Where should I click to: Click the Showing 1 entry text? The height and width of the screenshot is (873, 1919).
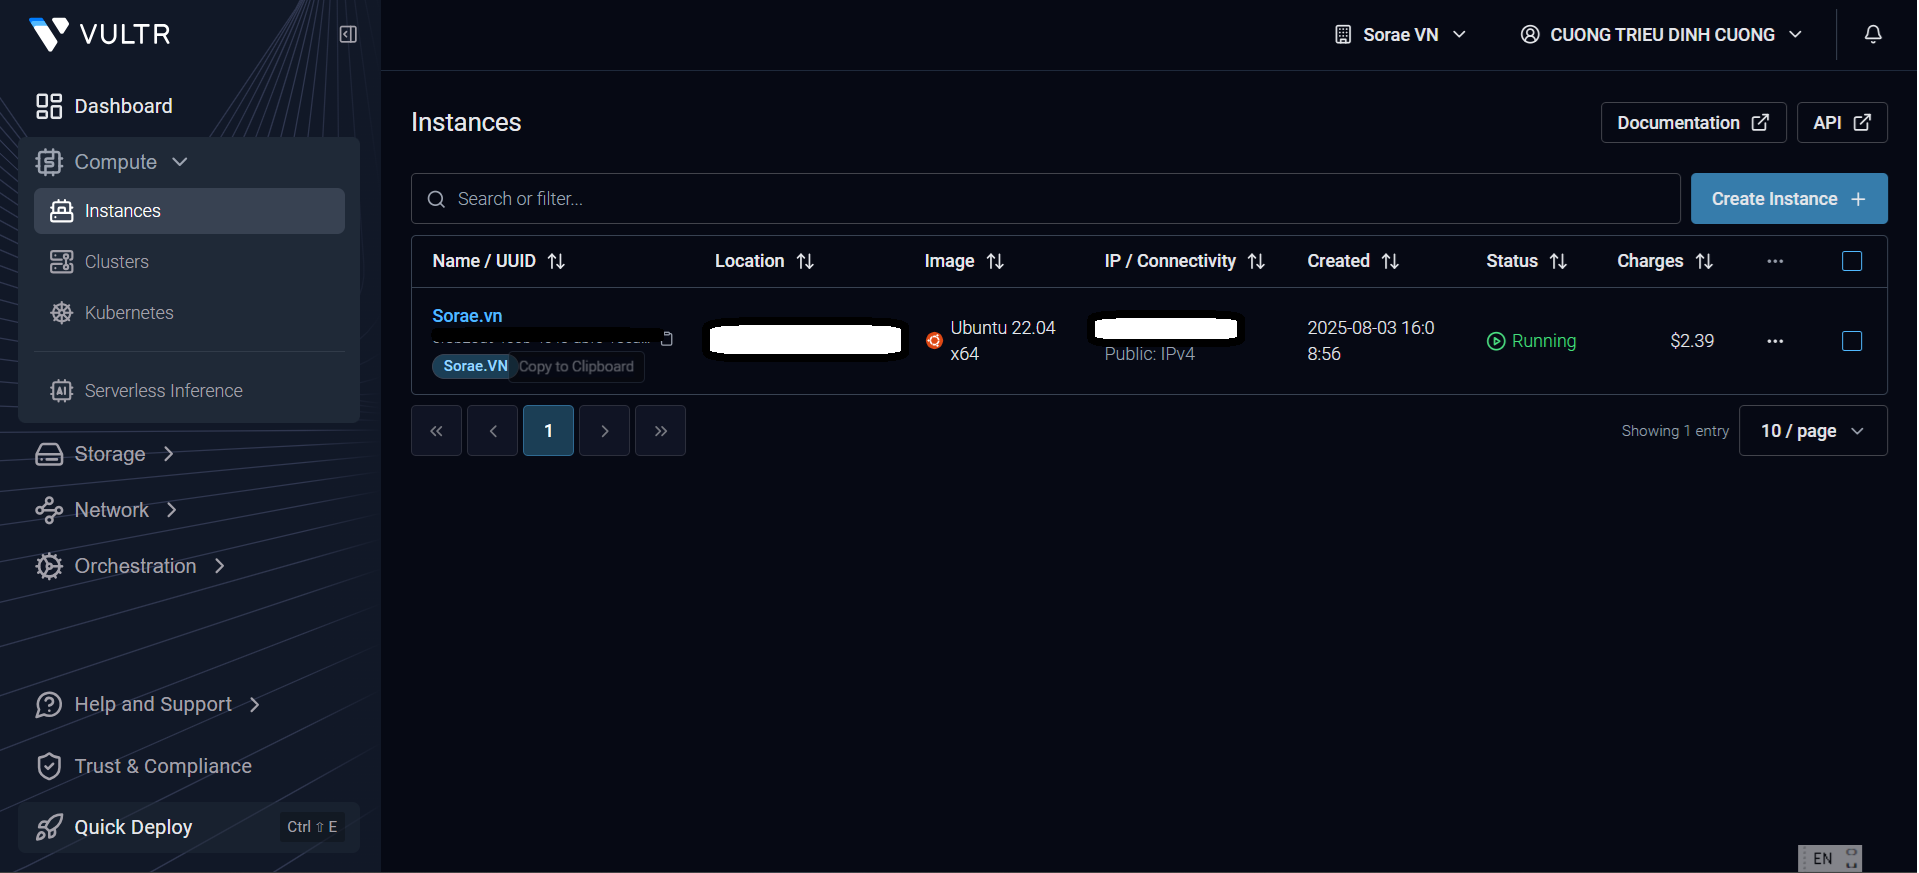[x=1675, y=431]
